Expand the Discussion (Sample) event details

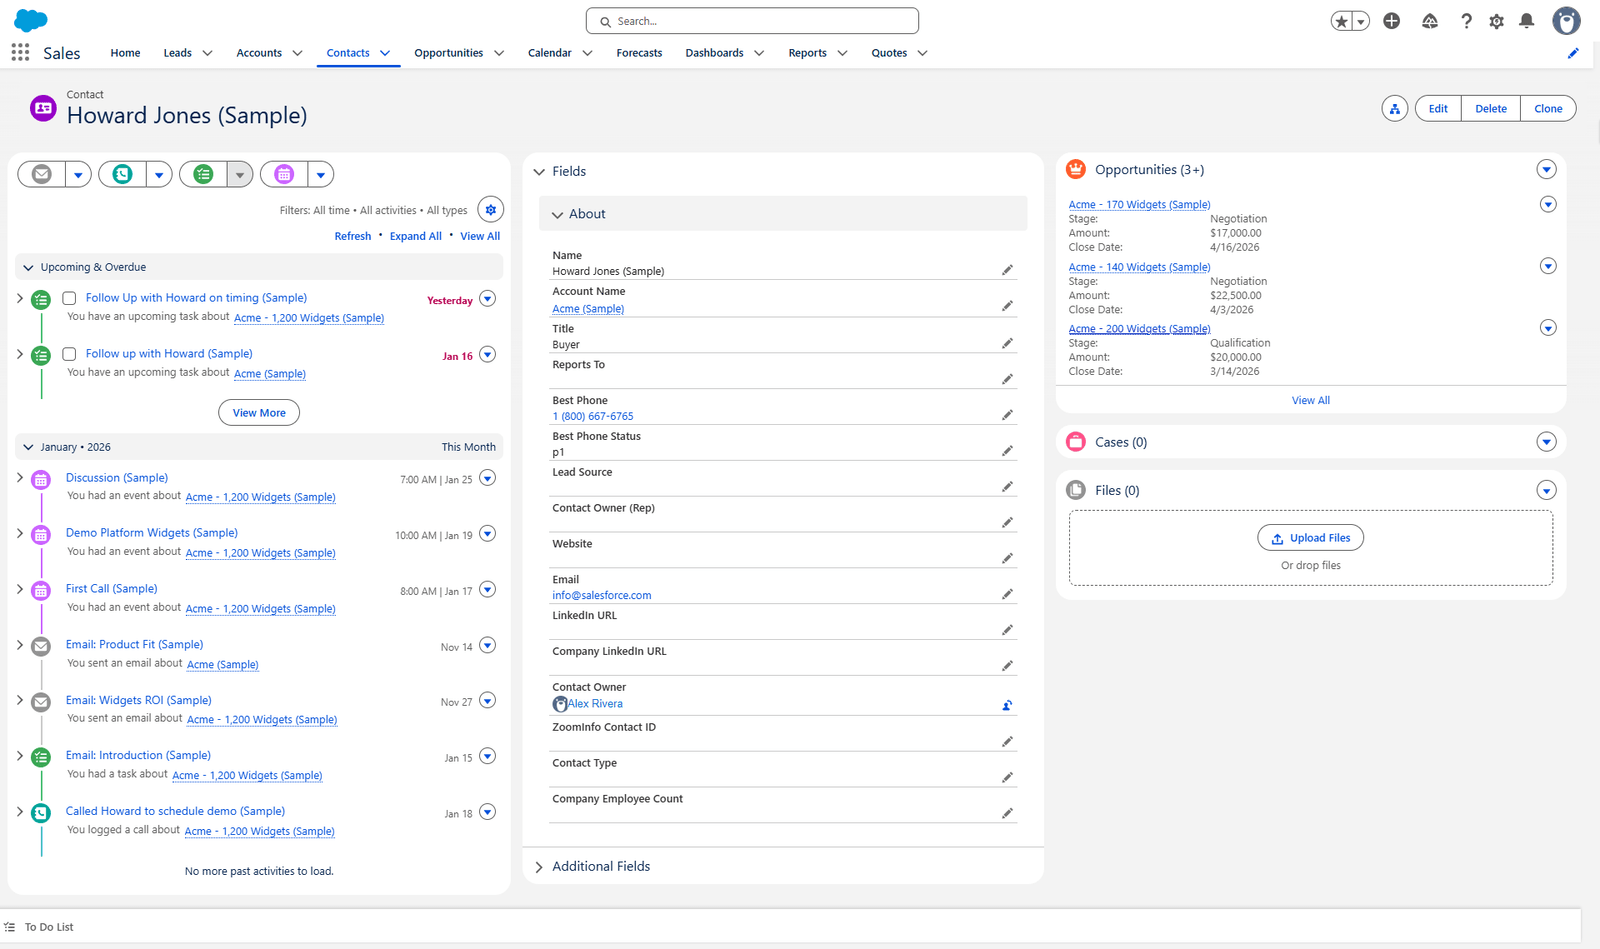[x=20, y=478]
